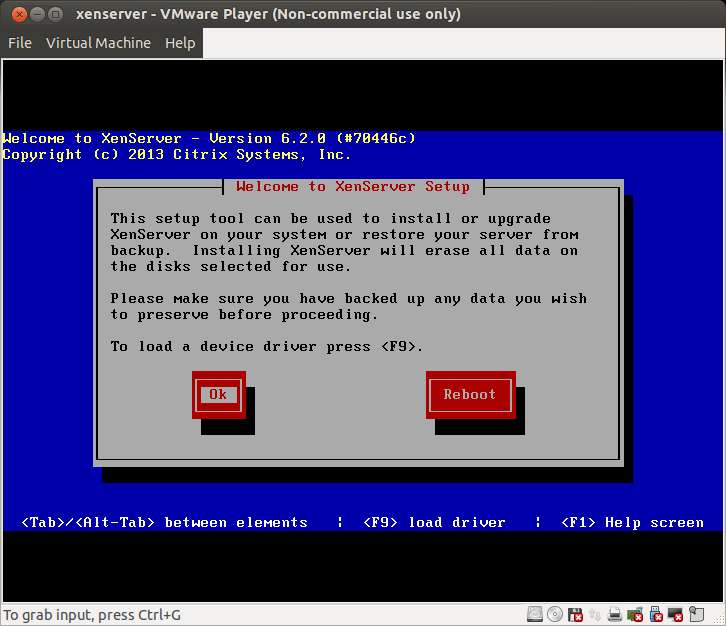Image resolution: width=726 pixels, height=626 pixels.
Task: Click the '<F1> Help screen' hint text
Action: 632,523
